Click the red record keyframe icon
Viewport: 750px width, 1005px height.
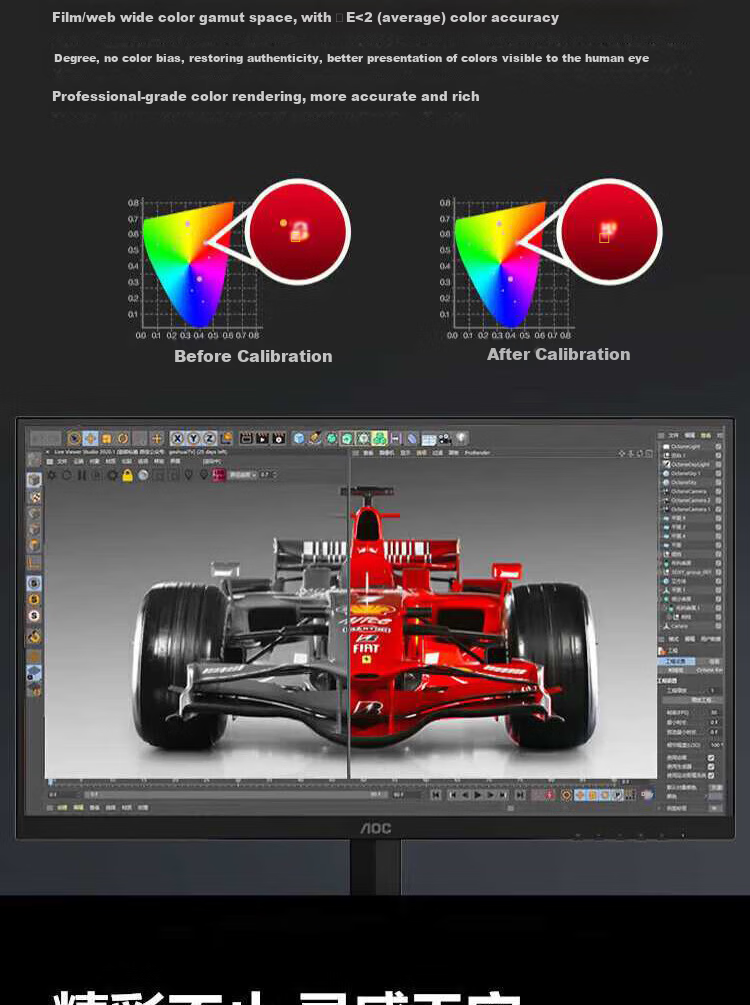click(549, 795)
